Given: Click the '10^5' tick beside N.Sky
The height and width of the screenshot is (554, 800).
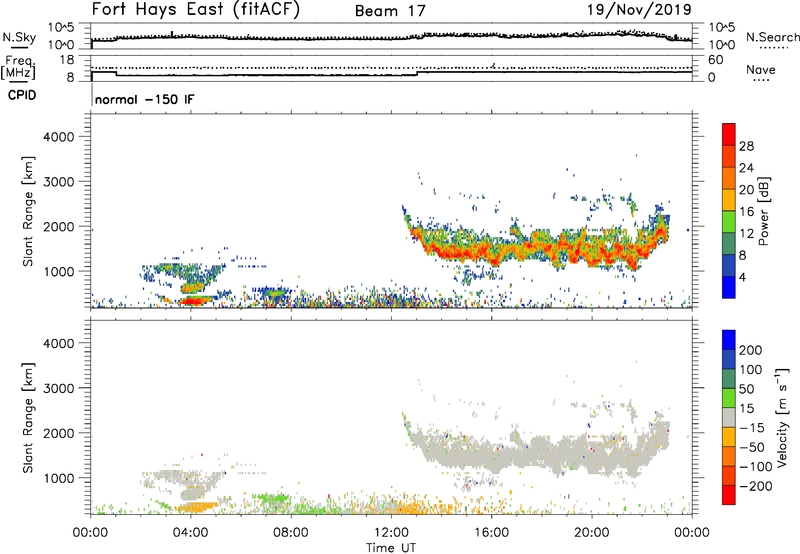Looking at the screenshot, I should [x=61, y=28].
